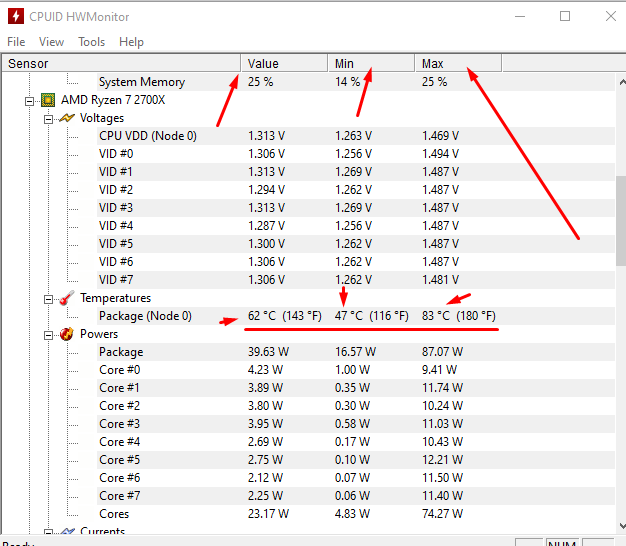Click the 23.17 W Cores value
626x546 pixels.
pos(268,514)
